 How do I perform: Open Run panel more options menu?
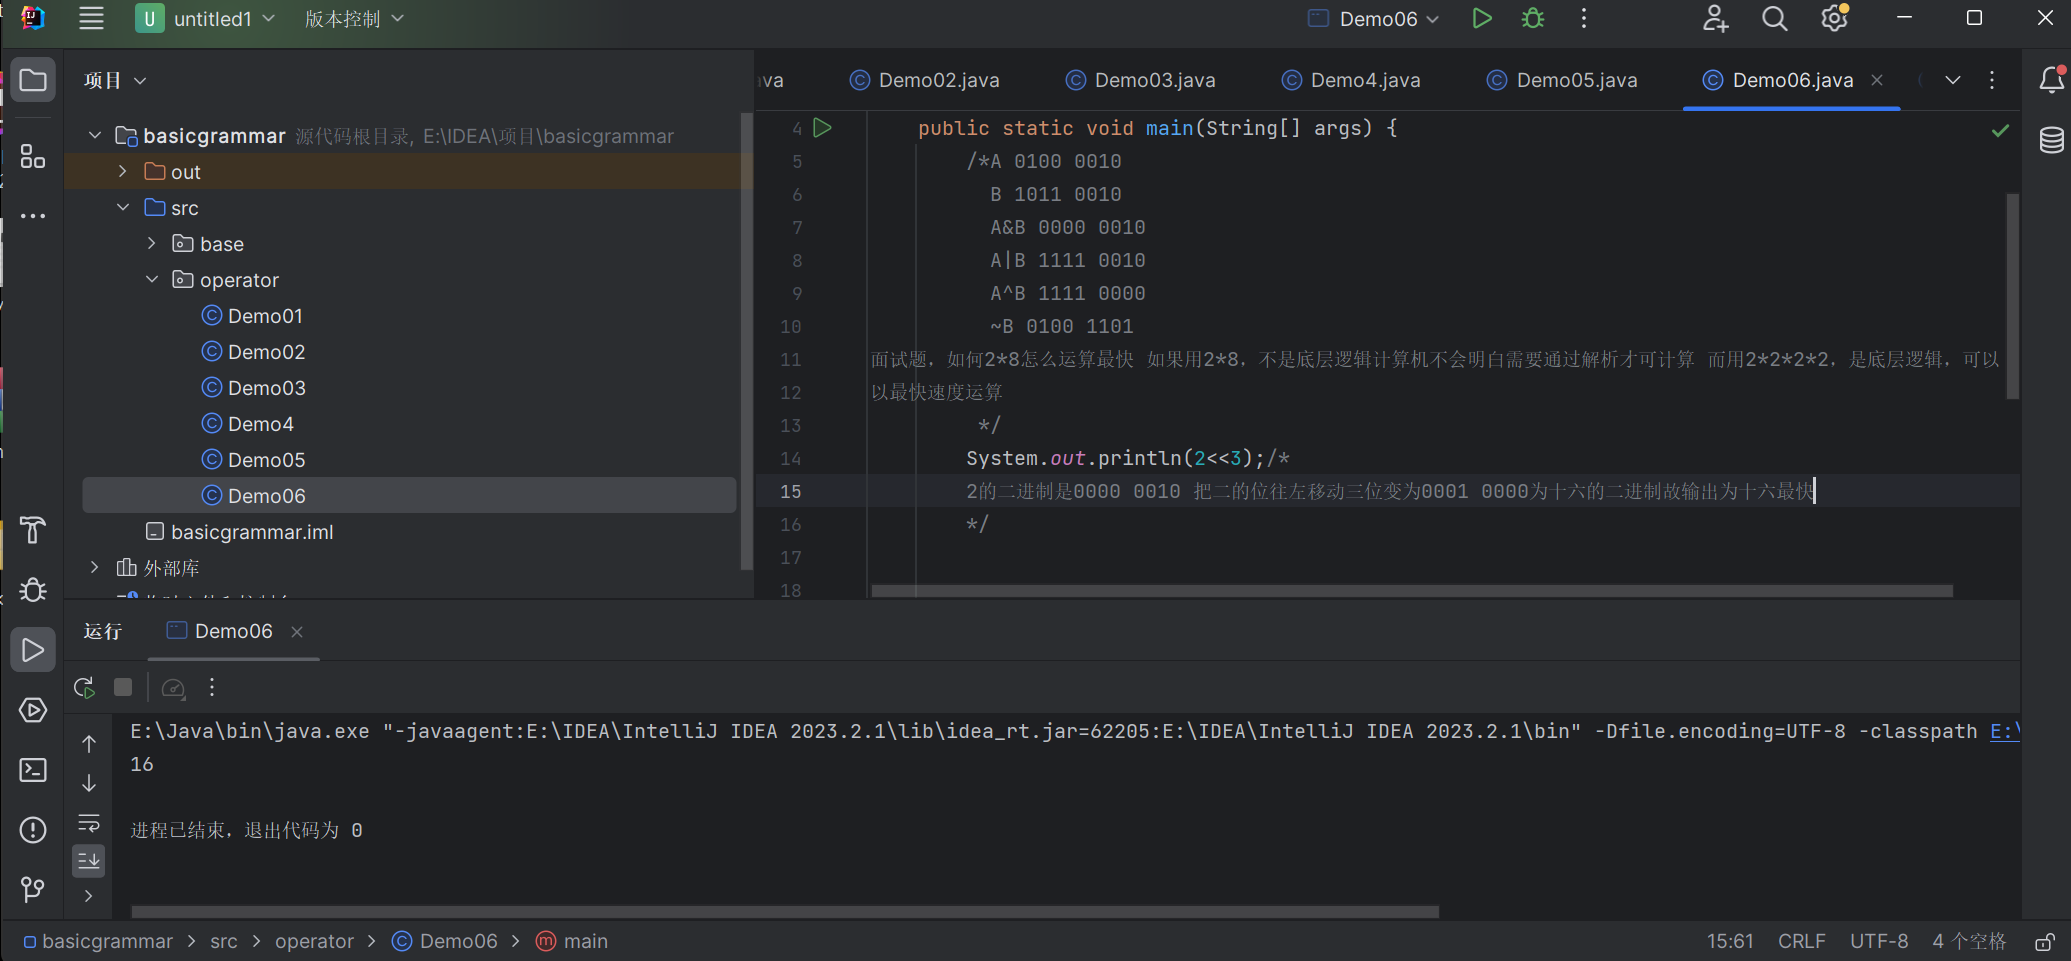(x=212, y=688)
